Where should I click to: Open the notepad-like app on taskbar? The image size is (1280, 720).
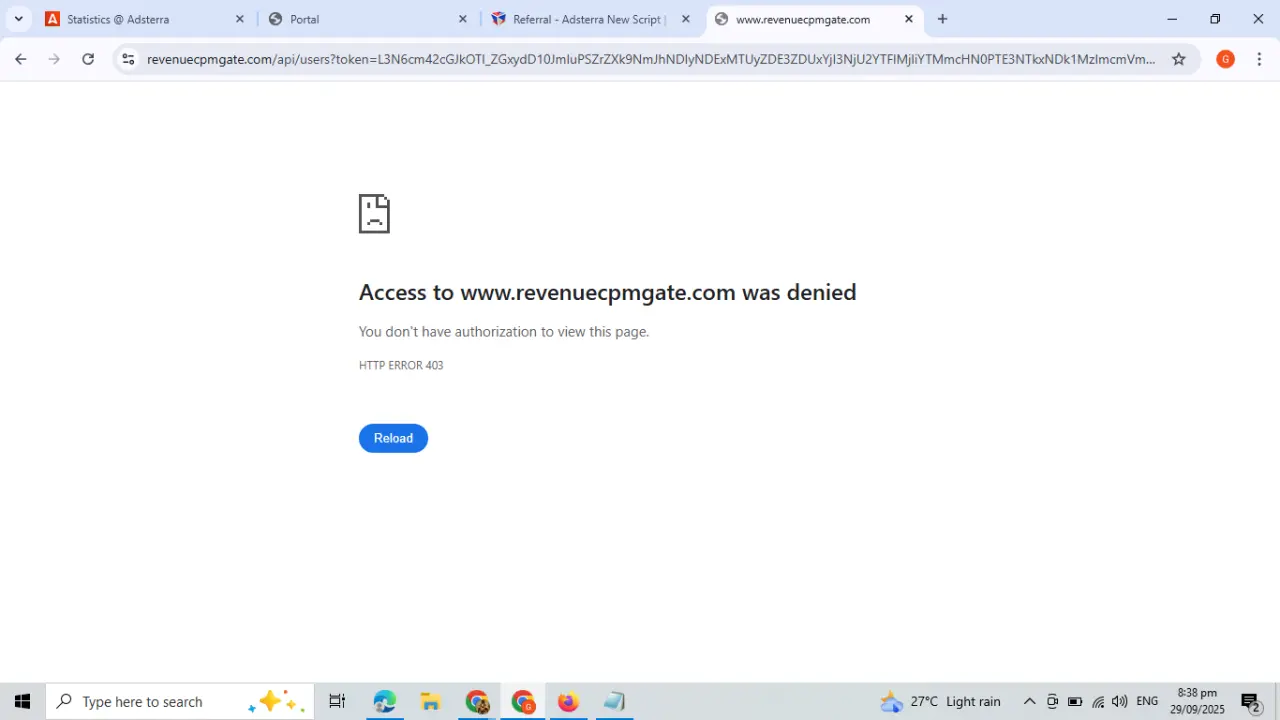coord(614,701)
